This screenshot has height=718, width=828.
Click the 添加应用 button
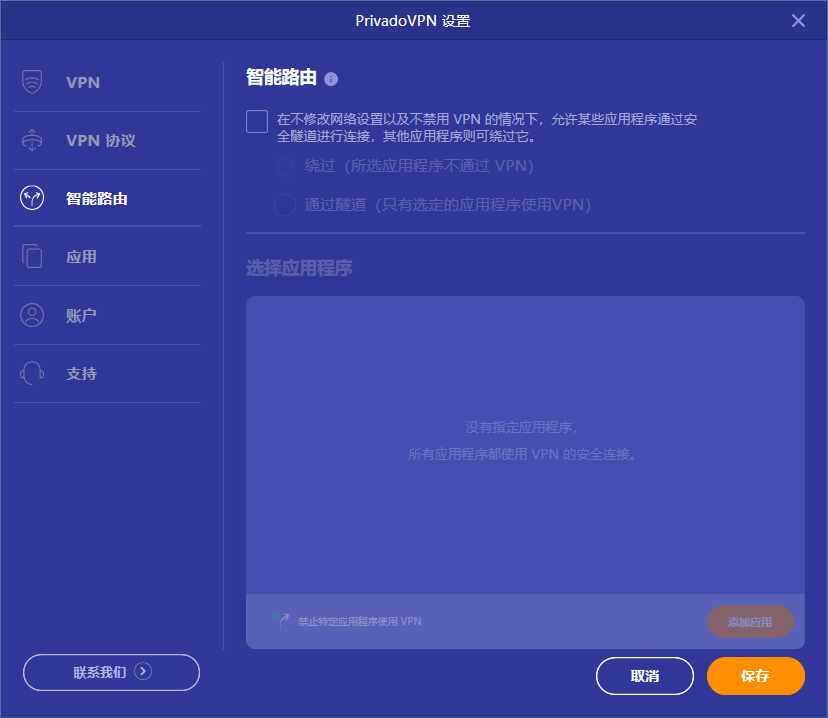point(750,621)
